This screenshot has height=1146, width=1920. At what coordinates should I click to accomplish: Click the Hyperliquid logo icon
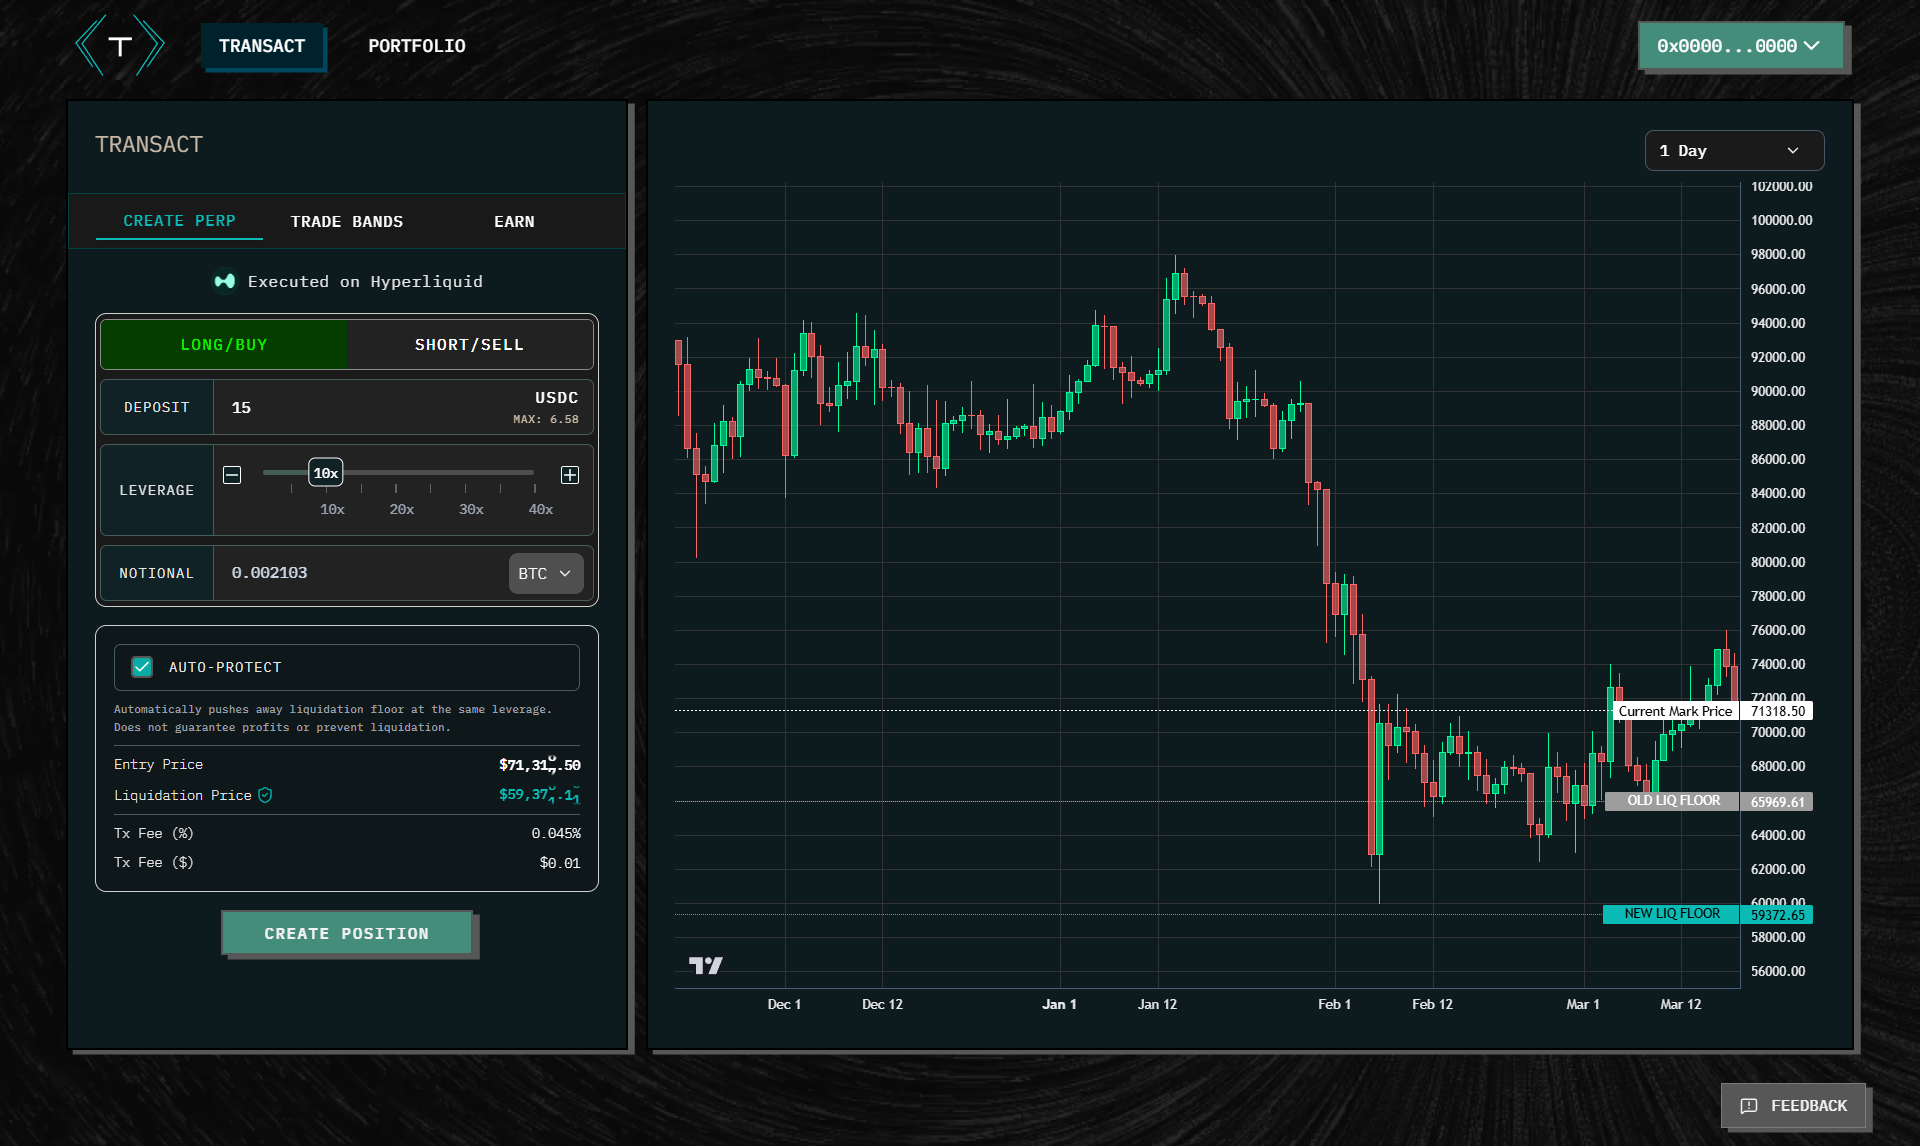coord(225,282)
